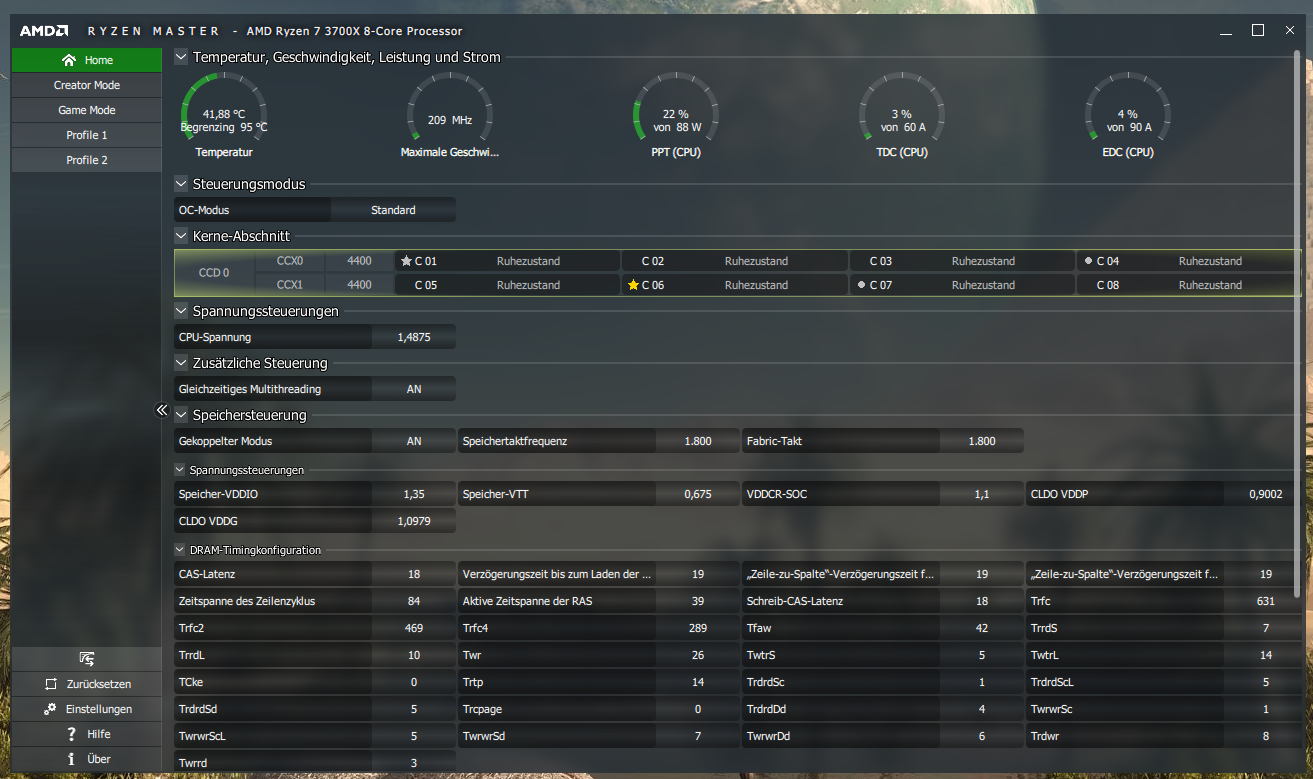Viewport: 1313px width, 779px height.
Task: Select core C 08 Ruhezustand
Action: click(1190, 285)
